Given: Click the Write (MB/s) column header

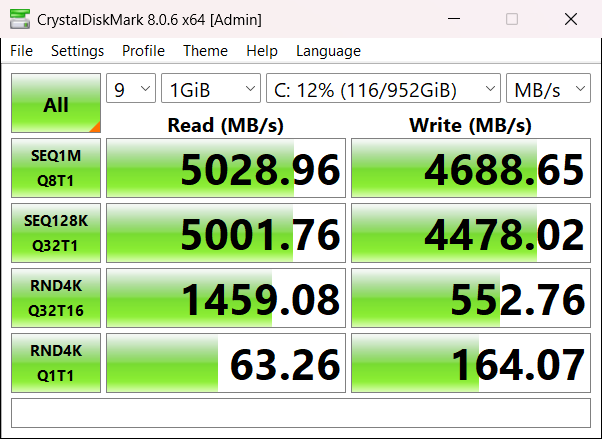Looking at the screenshot, I should click(x=471, y=125).
